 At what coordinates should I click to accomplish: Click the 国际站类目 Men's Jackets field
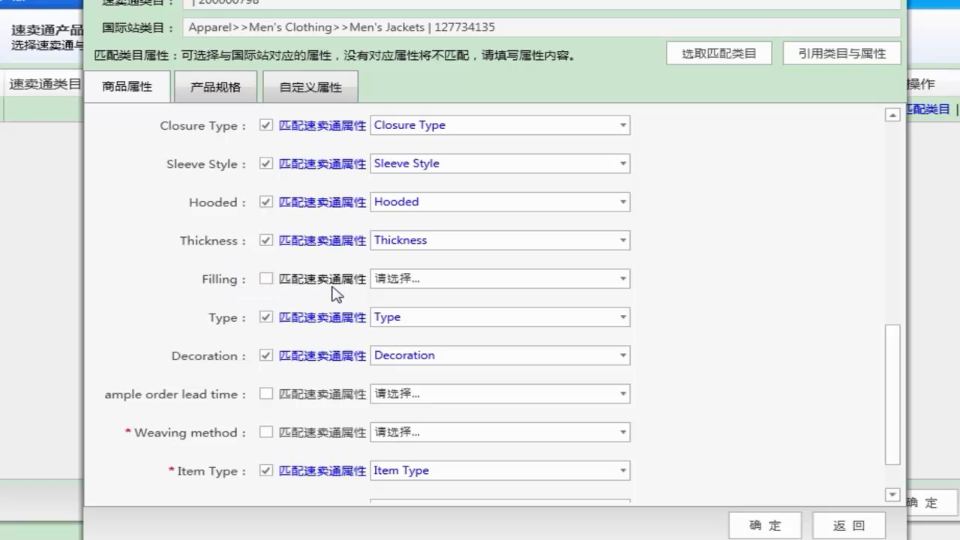(541, 27)
